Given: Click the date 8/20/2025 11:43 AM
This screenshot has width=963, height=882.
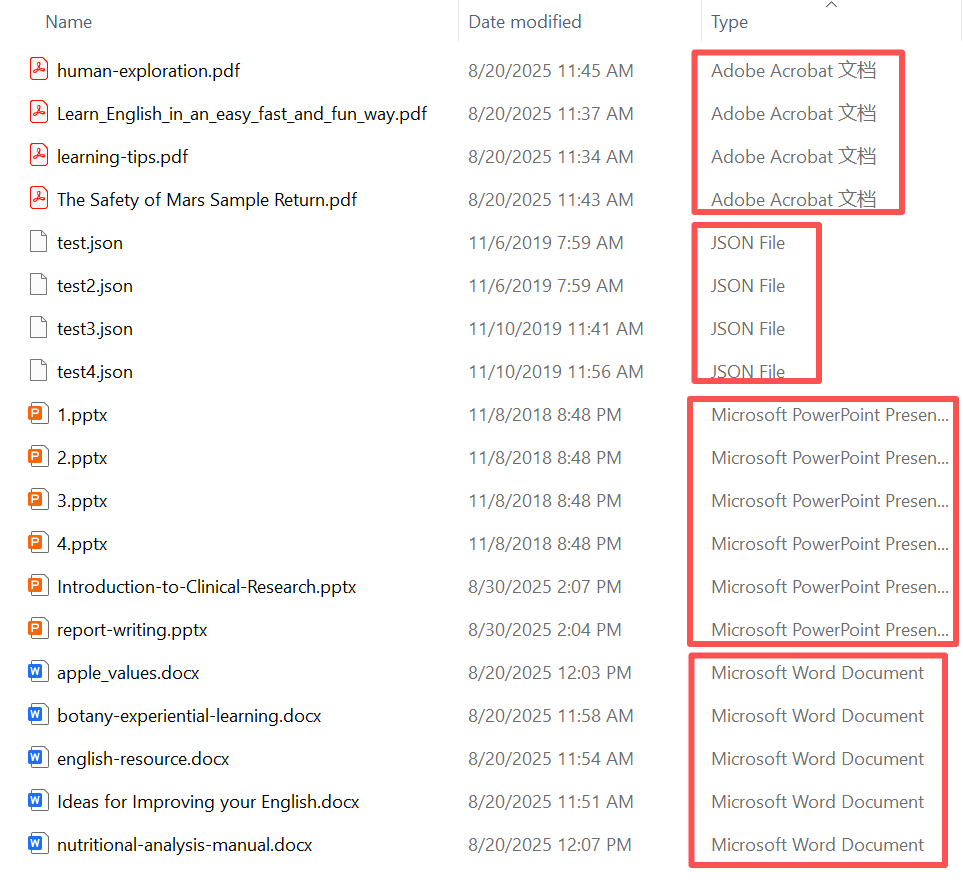Looking at the screenshot, I should coord(550,200).
